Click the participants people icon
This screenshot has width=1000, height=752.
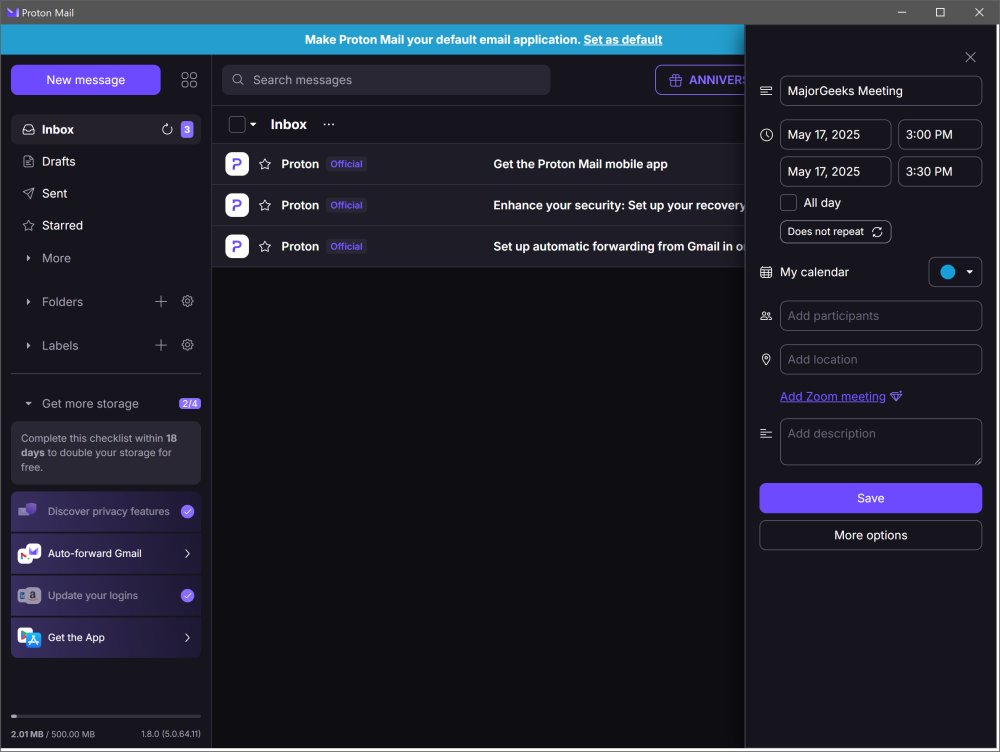tap(766, 316)
